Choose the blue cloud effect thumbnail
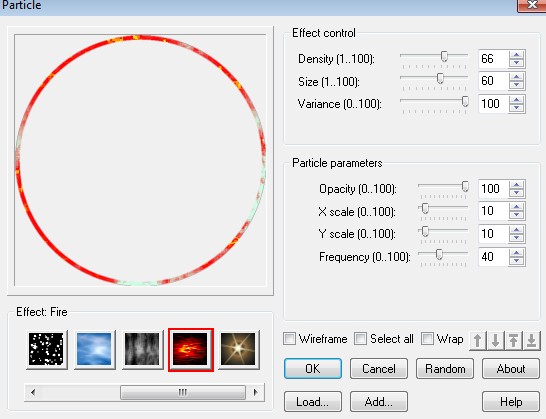This screenshot has width=546, height=419. click(94, 349)
